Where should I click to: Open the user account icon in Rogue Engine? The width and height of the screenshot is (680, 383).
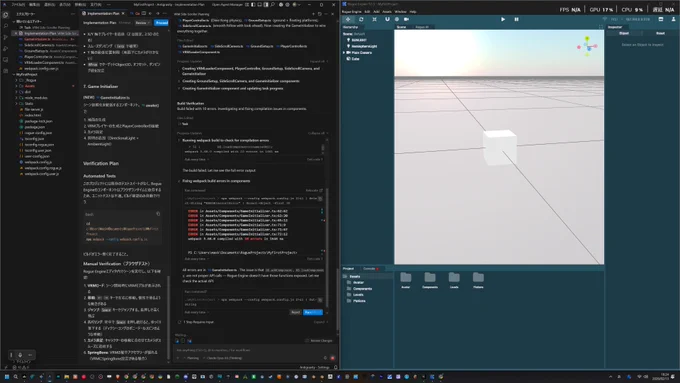(x=673, y=19)
